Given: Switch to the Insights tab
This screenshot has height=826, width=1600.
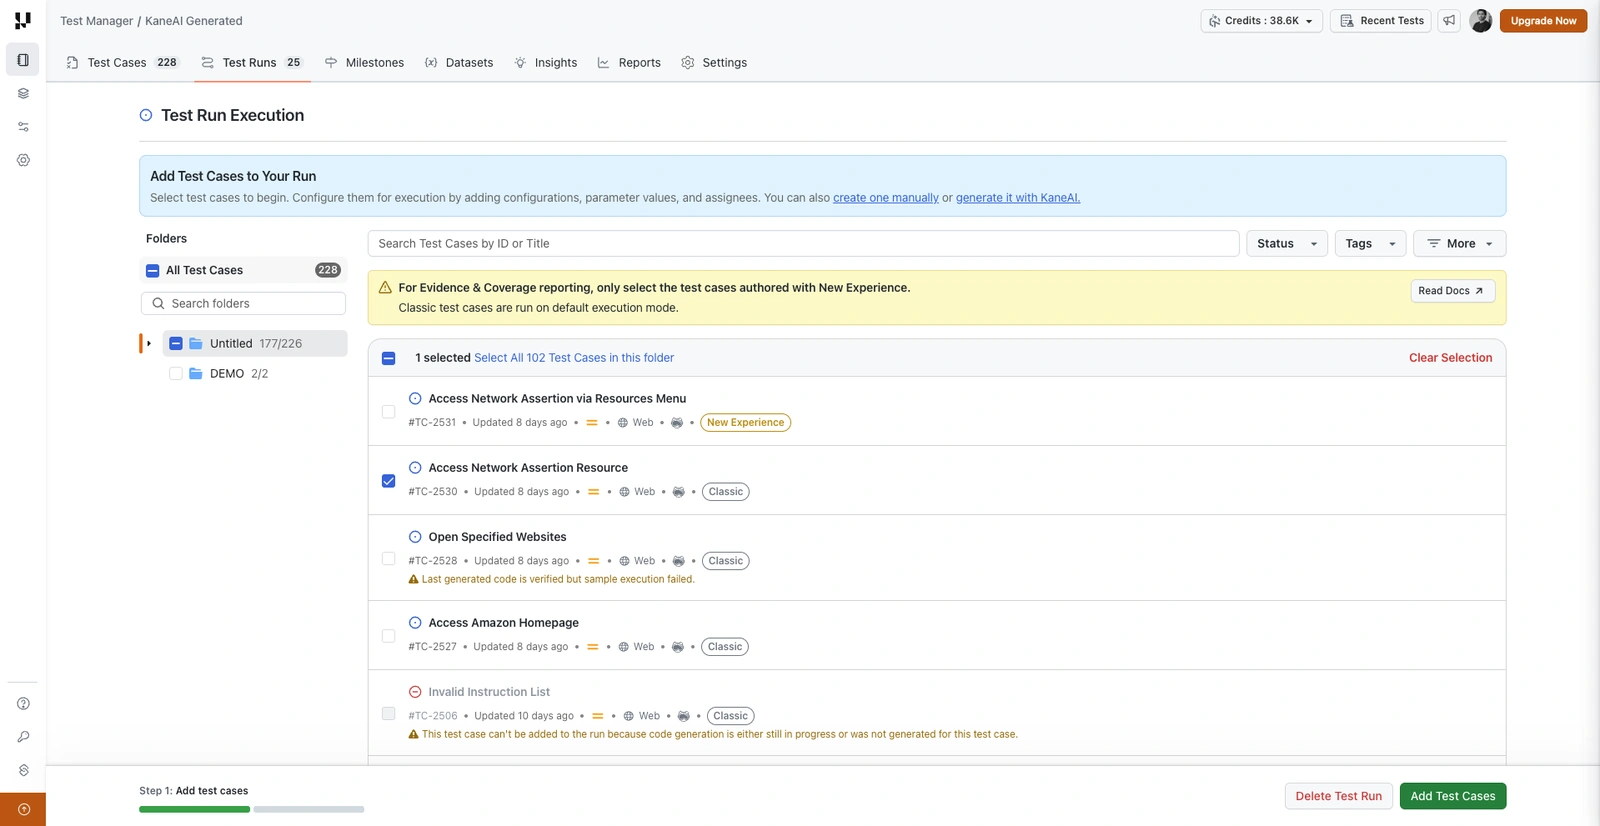Looking at the screenshot, I should 546,62.
